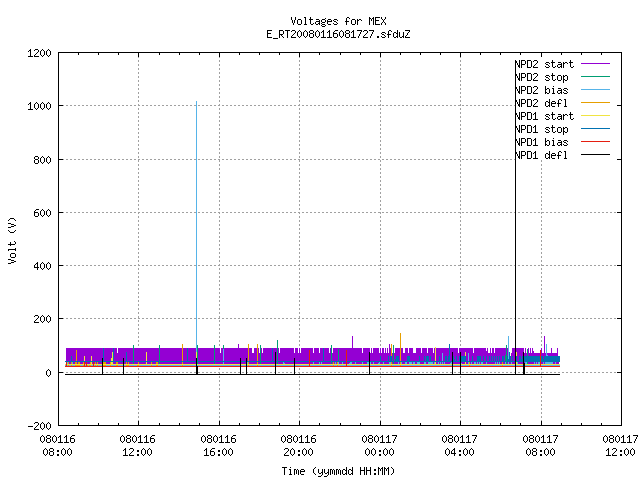
Task: Click the '080116 08:00' x-axis tick label
Action: tap(58, 446)
